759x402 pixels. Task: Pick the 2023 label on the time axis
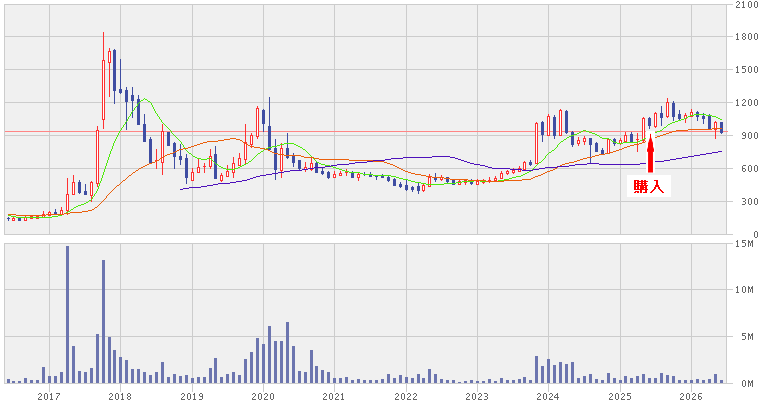(477, 396)
